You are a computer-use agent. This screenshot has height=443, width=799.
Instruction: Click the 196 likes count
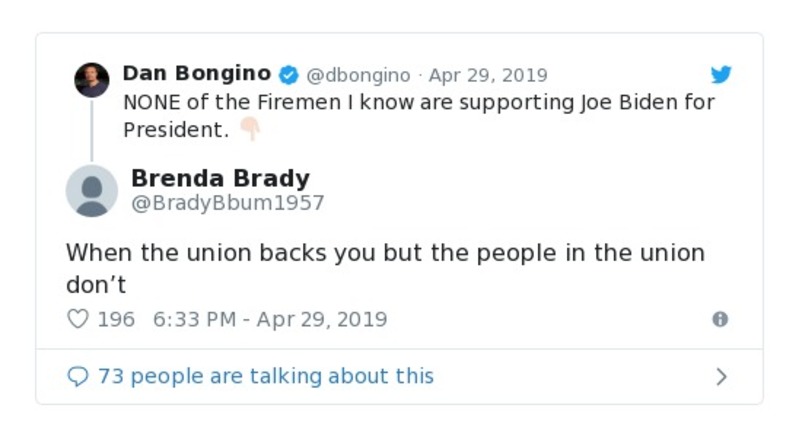(x=116, y=320)
